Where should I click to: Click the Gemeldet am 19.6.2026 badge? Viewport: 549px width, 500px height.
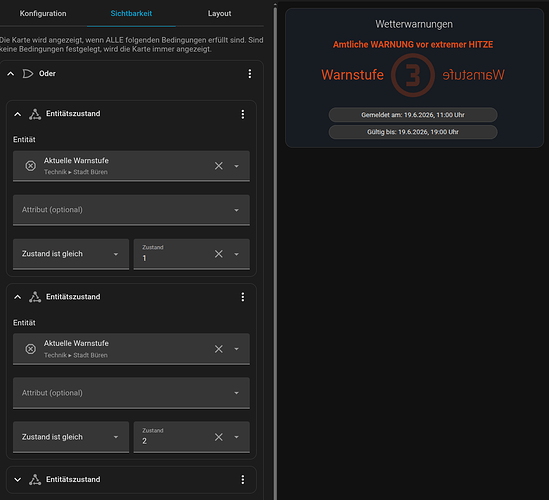(x=413, y=115)
